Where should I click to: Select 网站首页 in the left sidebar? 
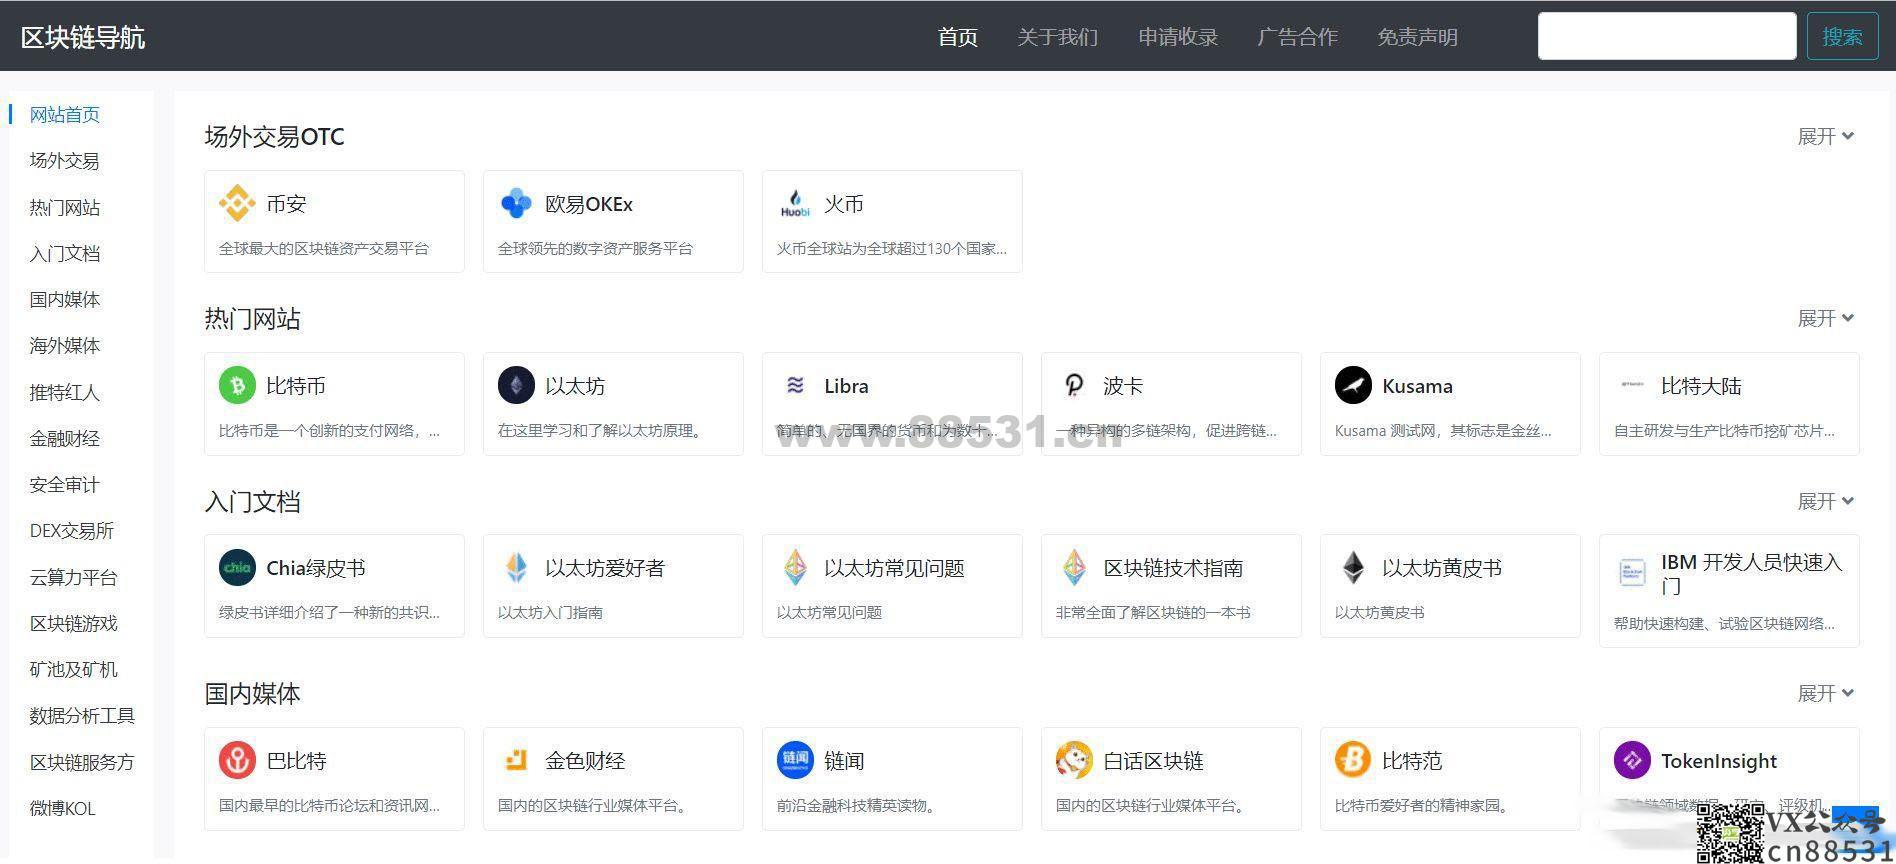coord(65,115)
